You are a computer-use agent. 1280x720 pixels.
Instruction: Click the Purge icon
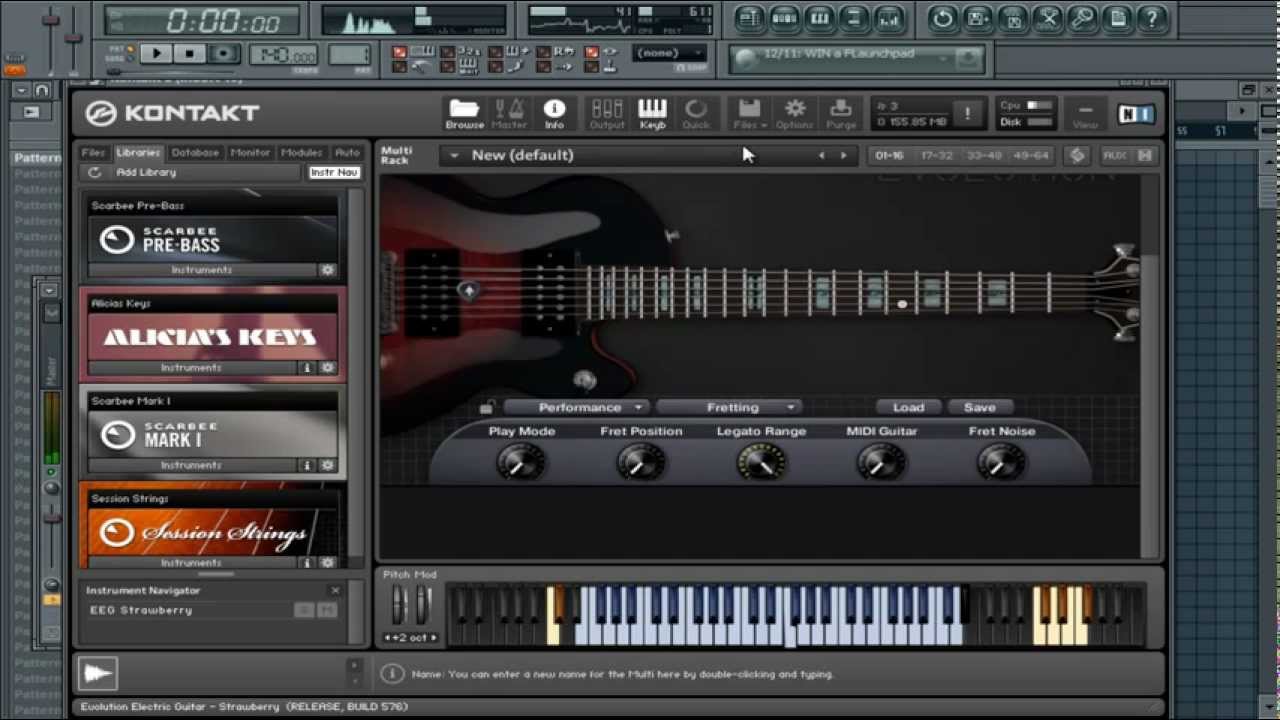tap(841, 114)
